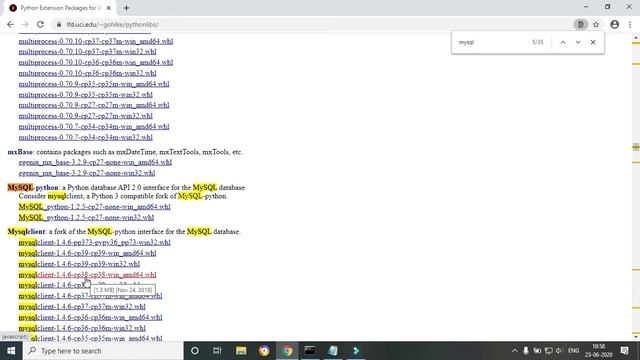
Task: Download multiprocess-0.70.10-cp37-cp37m-win_amd64.whl
Action: click(96, 41)
